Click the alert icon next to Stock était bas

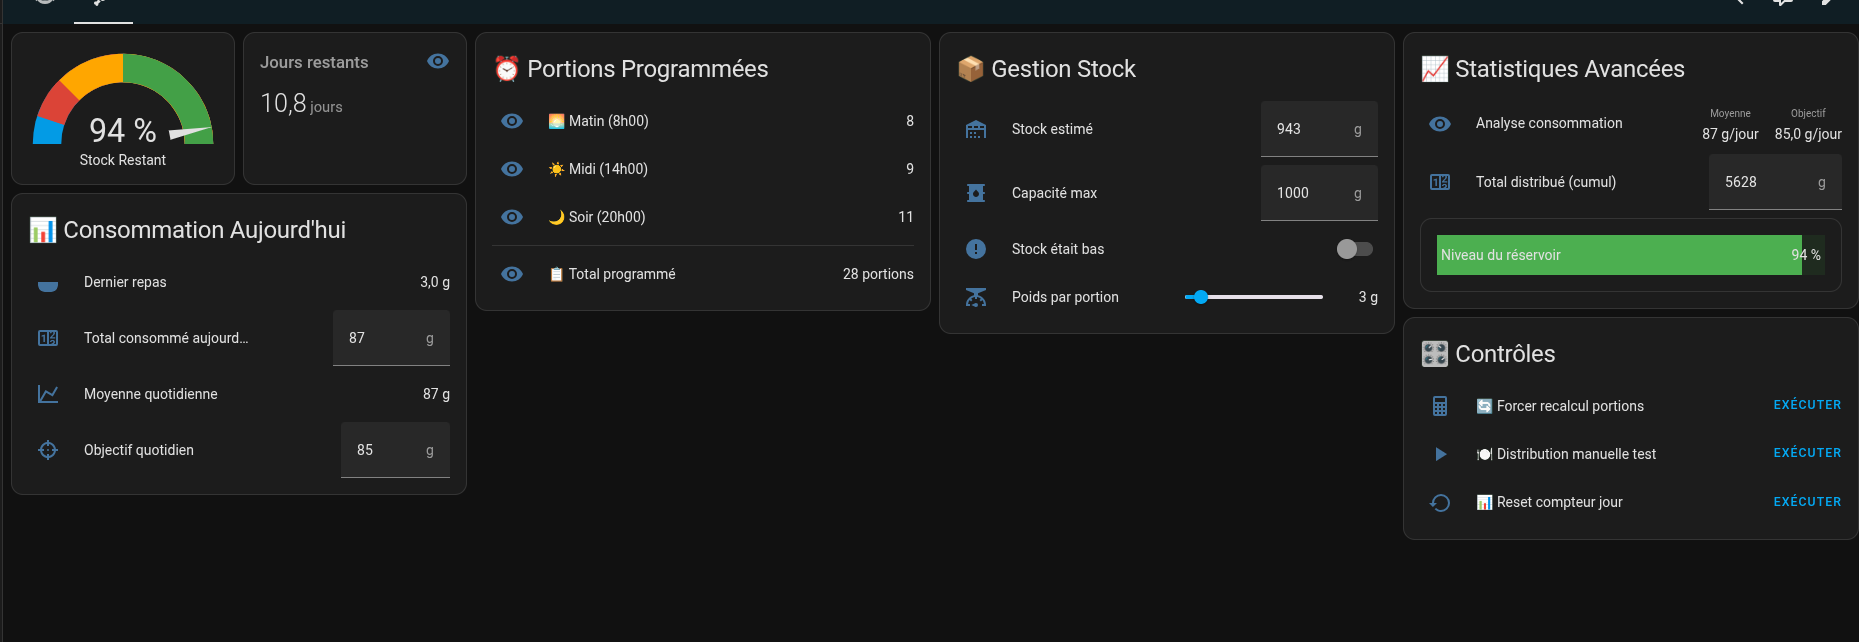(x=976, y=249)
